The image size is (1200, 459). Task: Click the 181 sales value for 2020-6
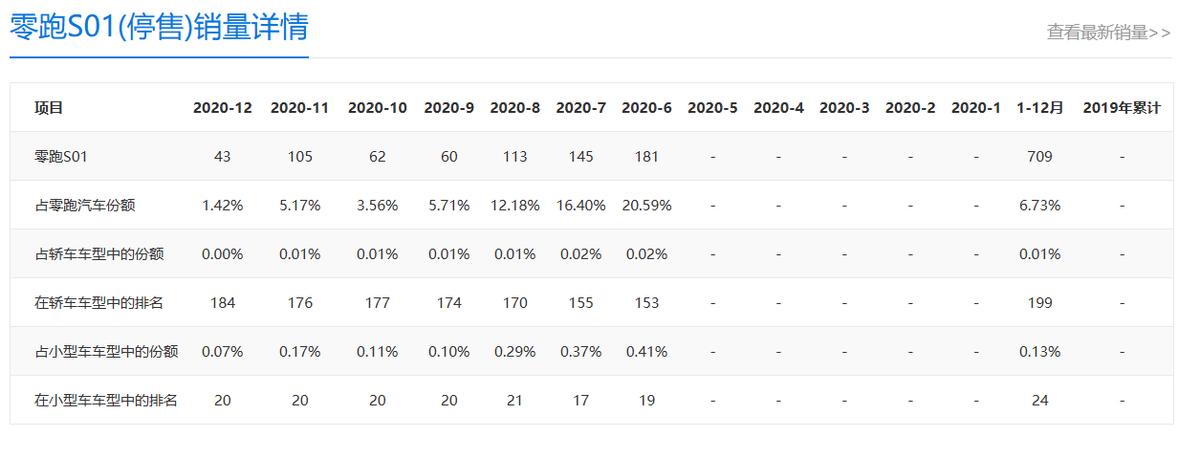[646, 157]
